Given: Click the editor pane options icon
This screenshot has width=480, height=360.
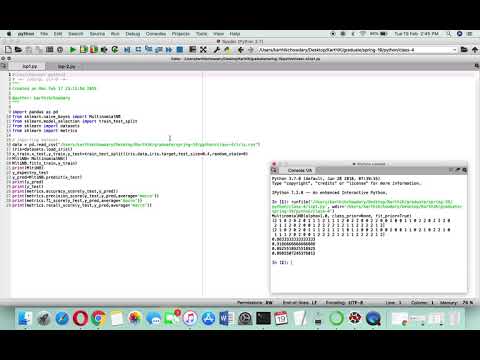Looking at the screenshot, I should coord(477,66).
